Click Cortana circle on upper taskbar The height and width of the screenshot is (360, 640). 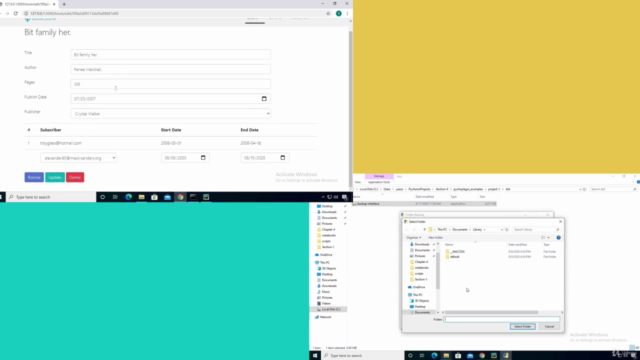click(x=102, y=197)
